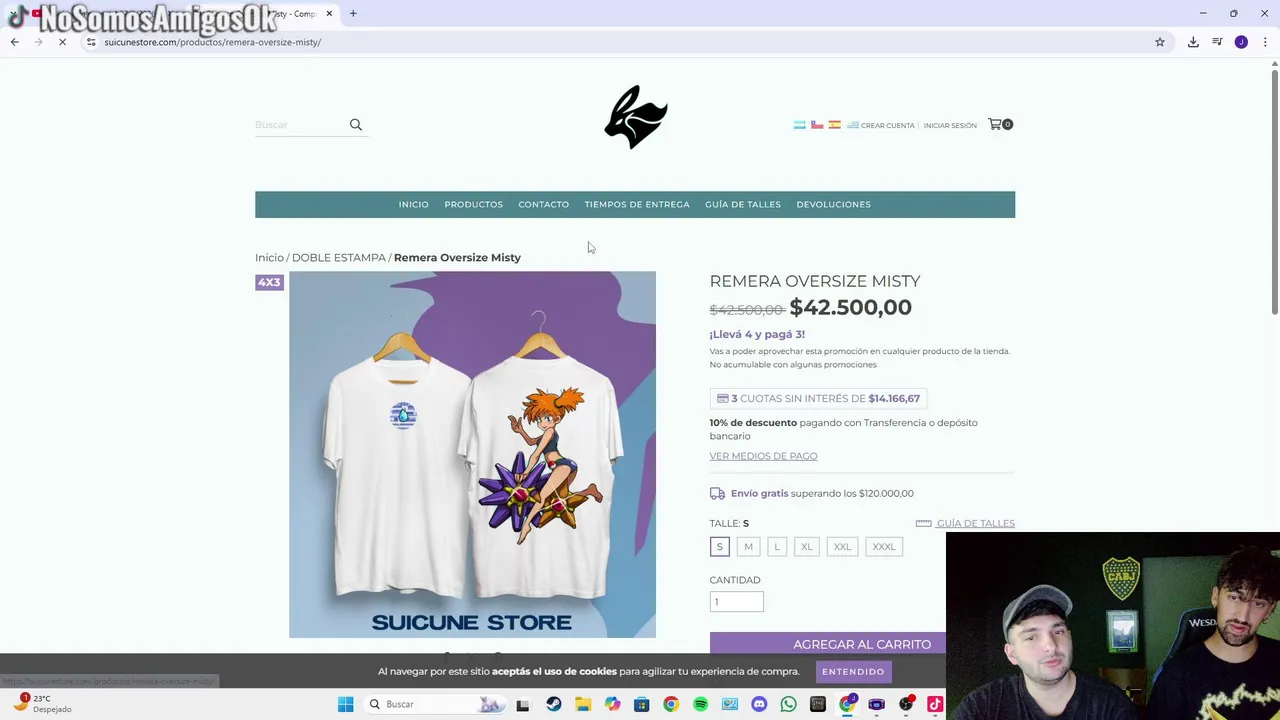Close the current browser tab

[x=329, y=14]
